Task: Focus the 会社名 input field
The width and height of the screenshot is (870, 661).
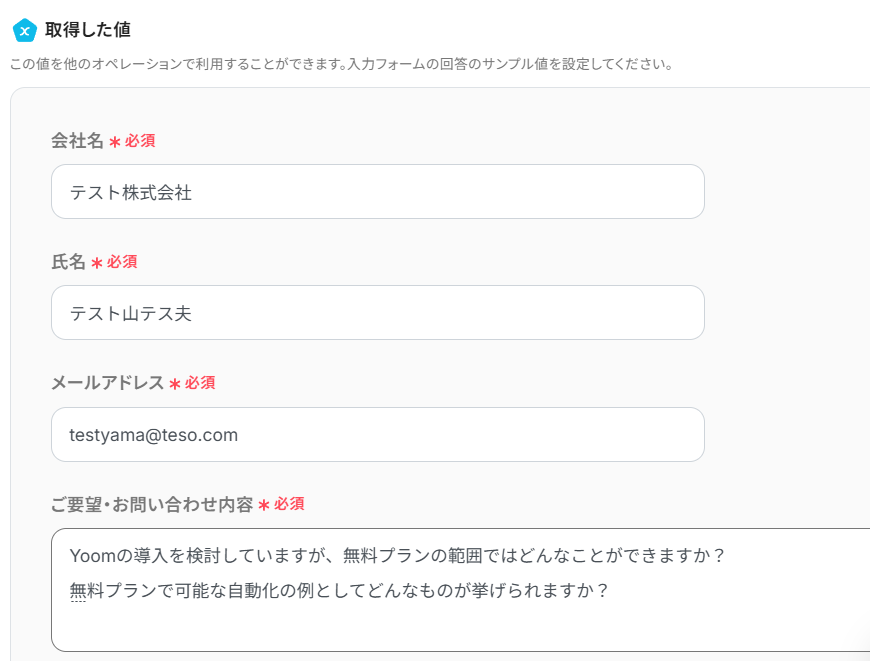Action: tap(377, 192)
